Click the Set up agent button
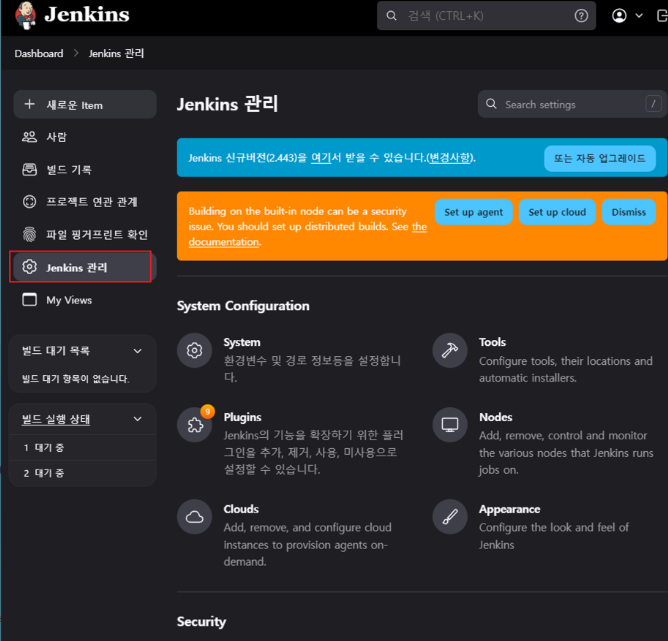This screenshot has height=641, width=668. click(473, 212)
